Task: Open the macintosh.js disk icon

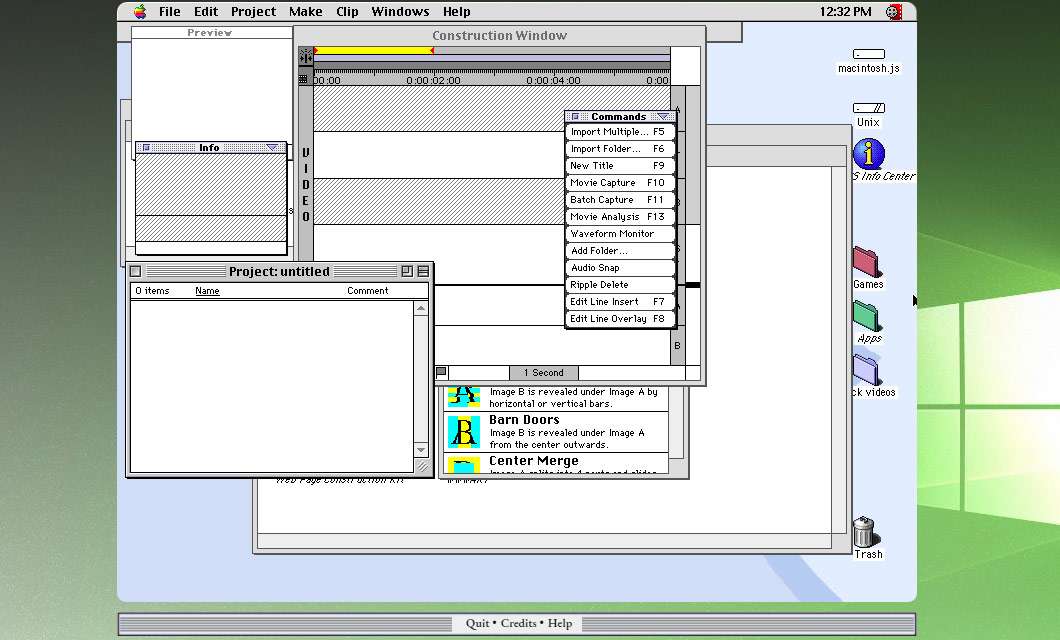Action: tap(868, 54)
